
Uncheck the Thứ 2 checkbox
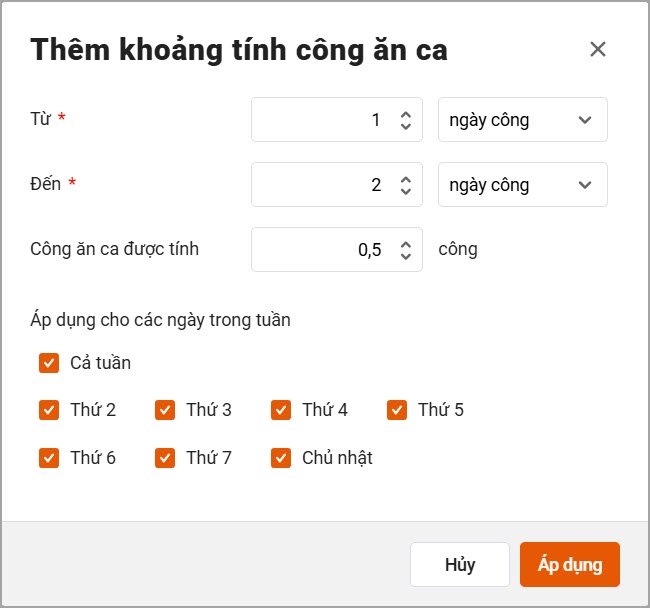(49, 410)
